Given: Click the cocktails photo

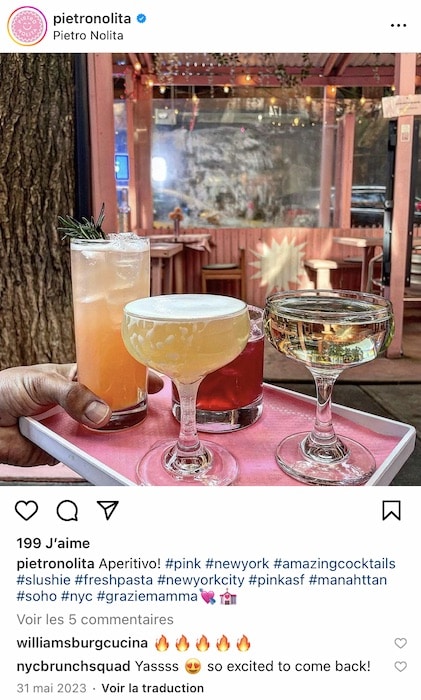Looking at the screenshot, I should click(210, 269).
